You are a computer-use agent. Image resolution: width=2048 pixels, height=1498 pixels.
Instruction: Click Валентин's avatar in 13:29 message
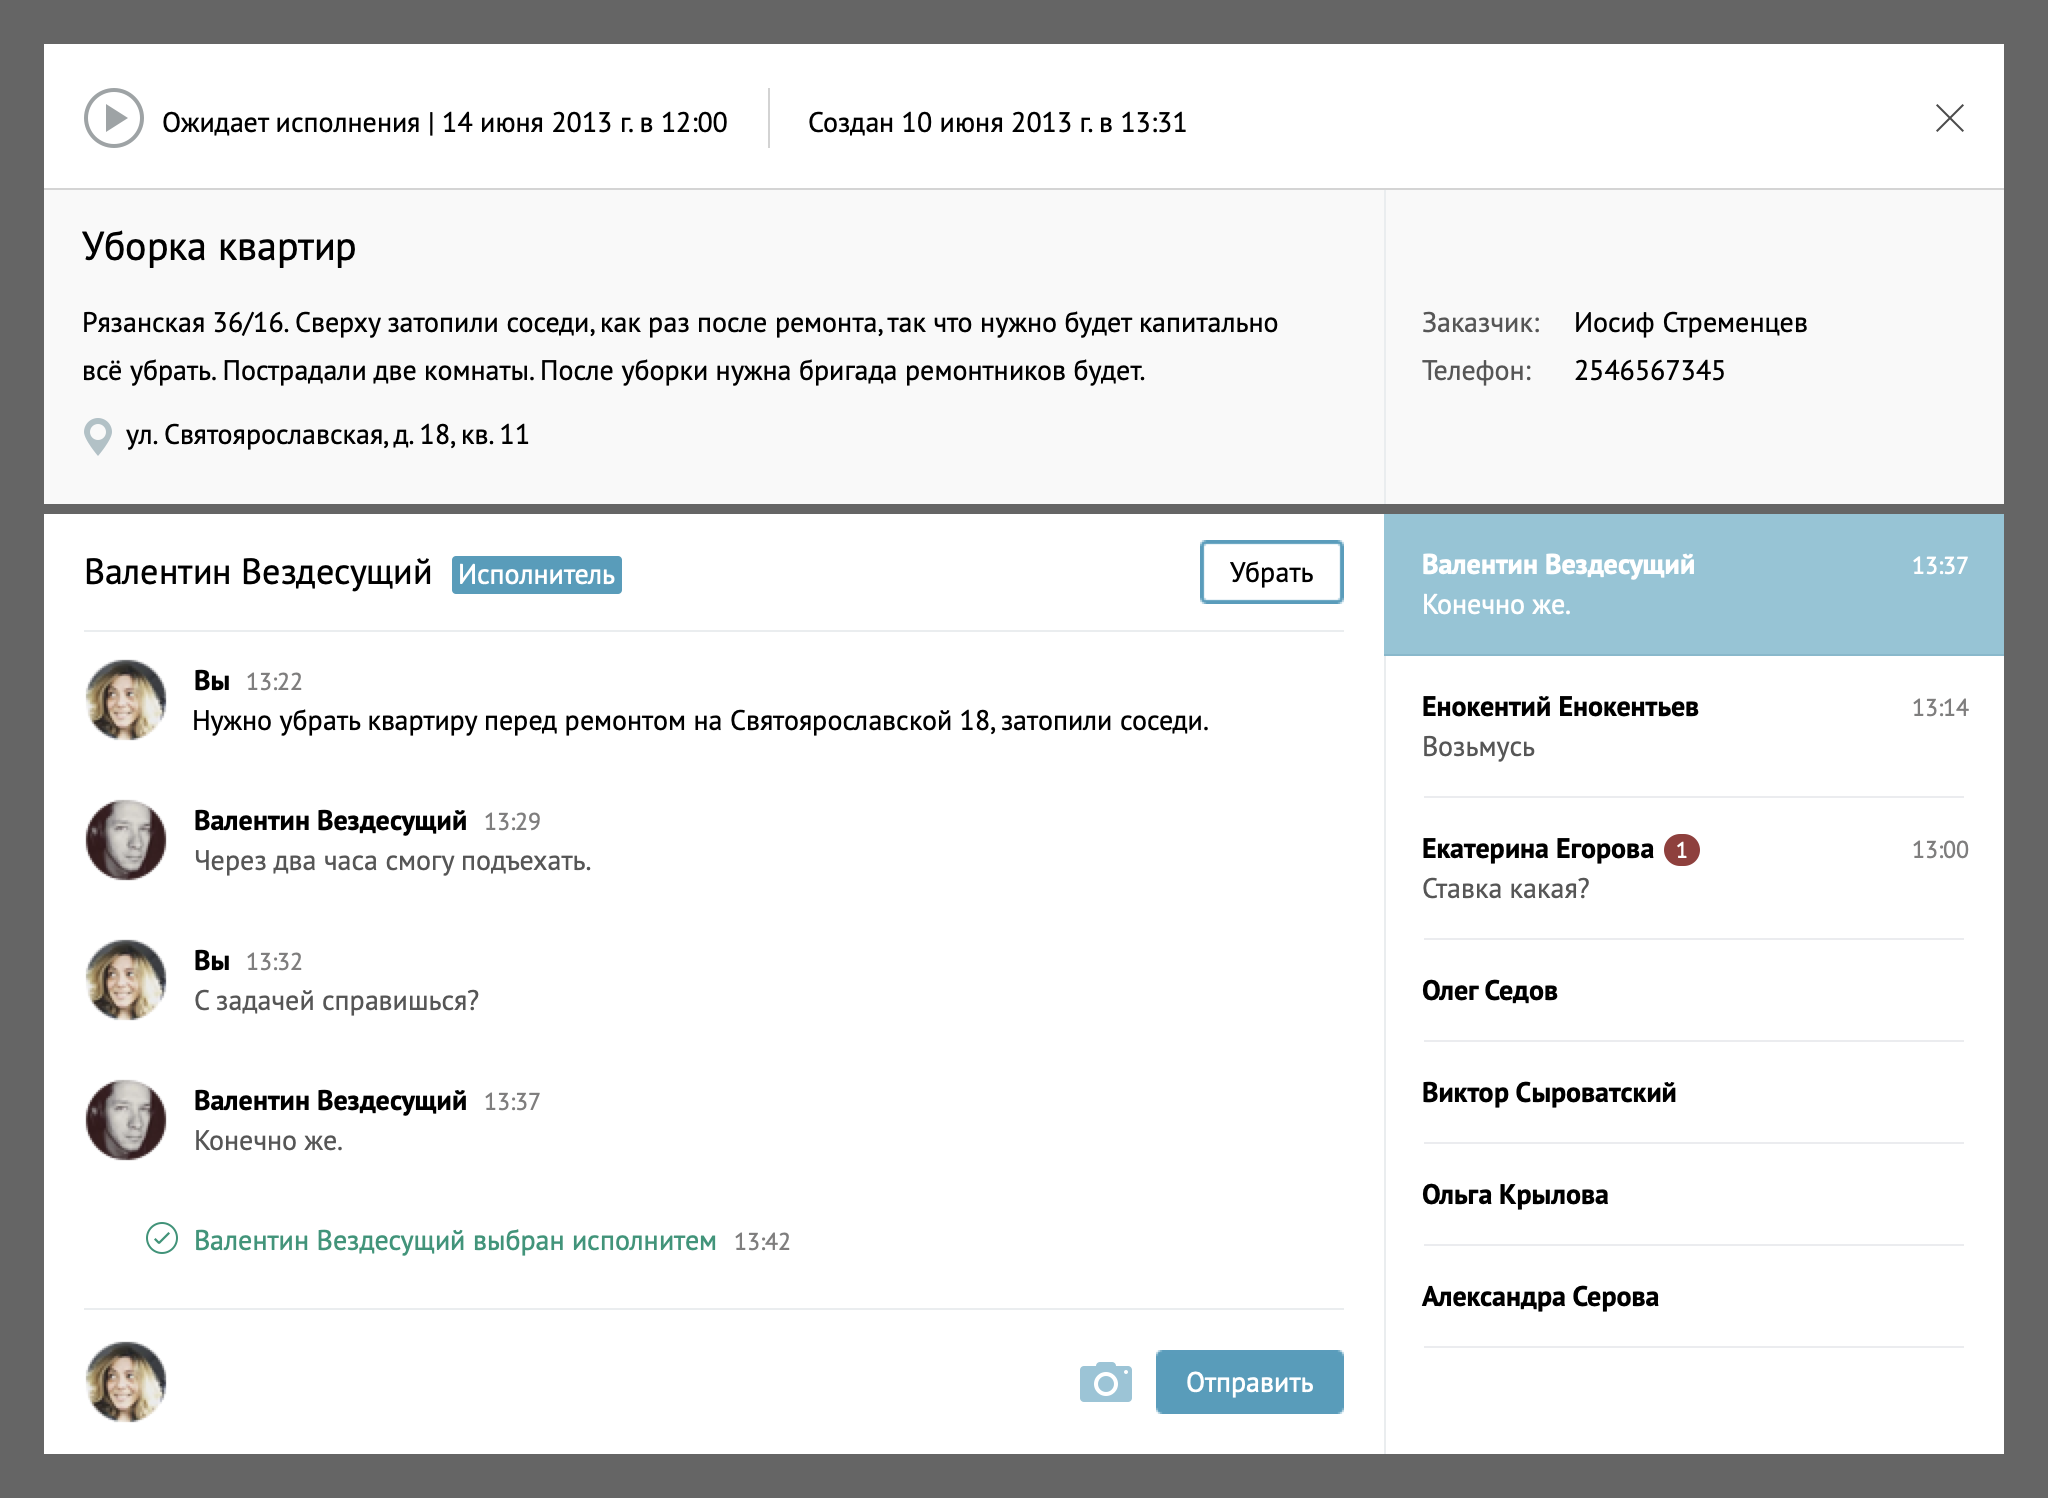(x=126, y=840)
